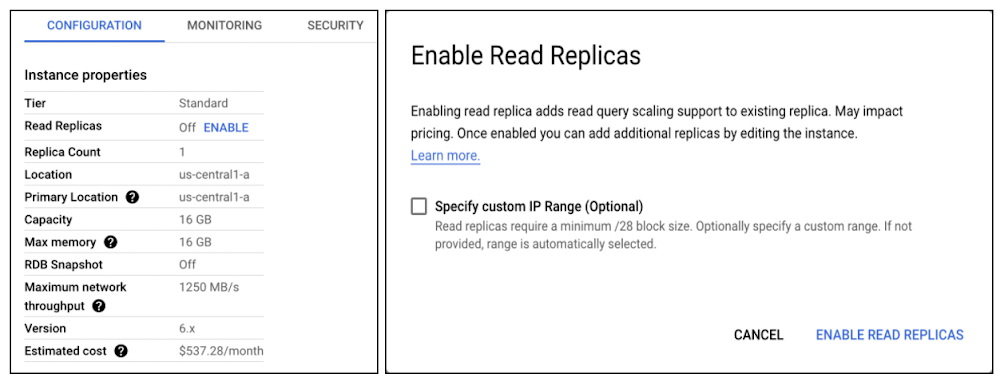This screenshot has width=1000, height=382.
Task: Select the Standard tier value
Action: pos(203,103)
